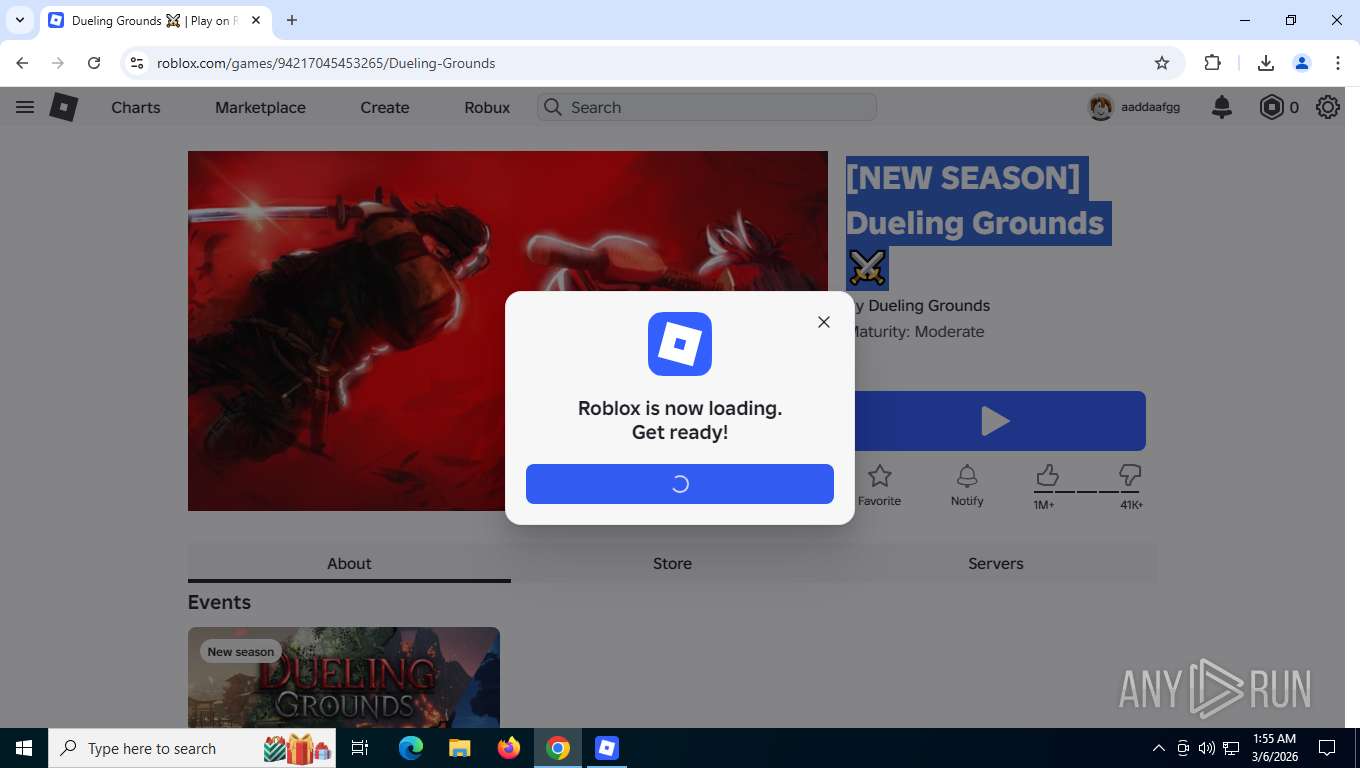Click the like-dislike vote ratio bar
Viewport: 1360px width, 768px height.
1087,492
